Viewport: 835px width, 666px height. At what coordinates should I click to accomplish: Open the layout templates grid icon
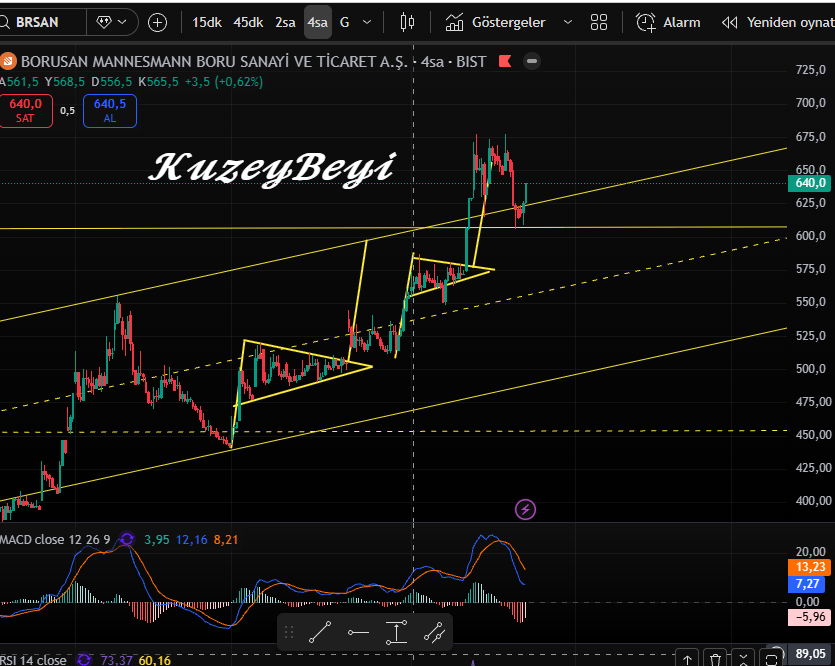pyautogui.click(x=599, y=22)
